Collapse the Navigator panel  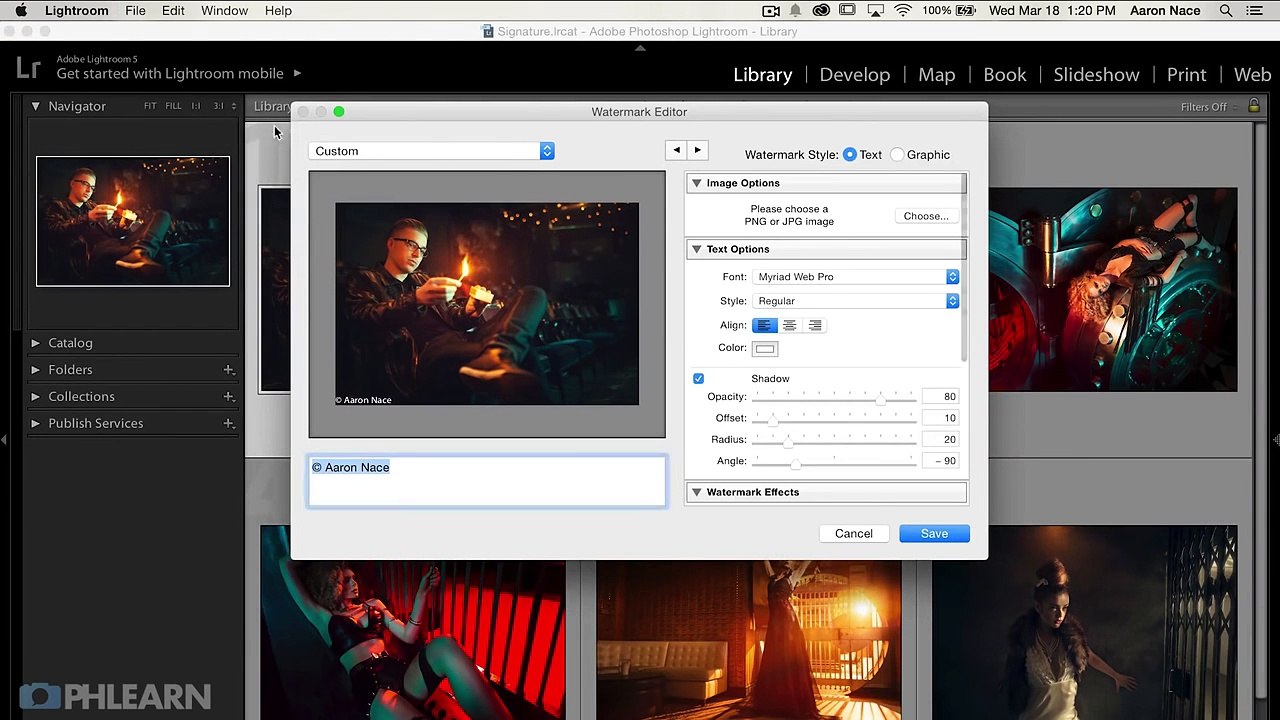point(35,106)
